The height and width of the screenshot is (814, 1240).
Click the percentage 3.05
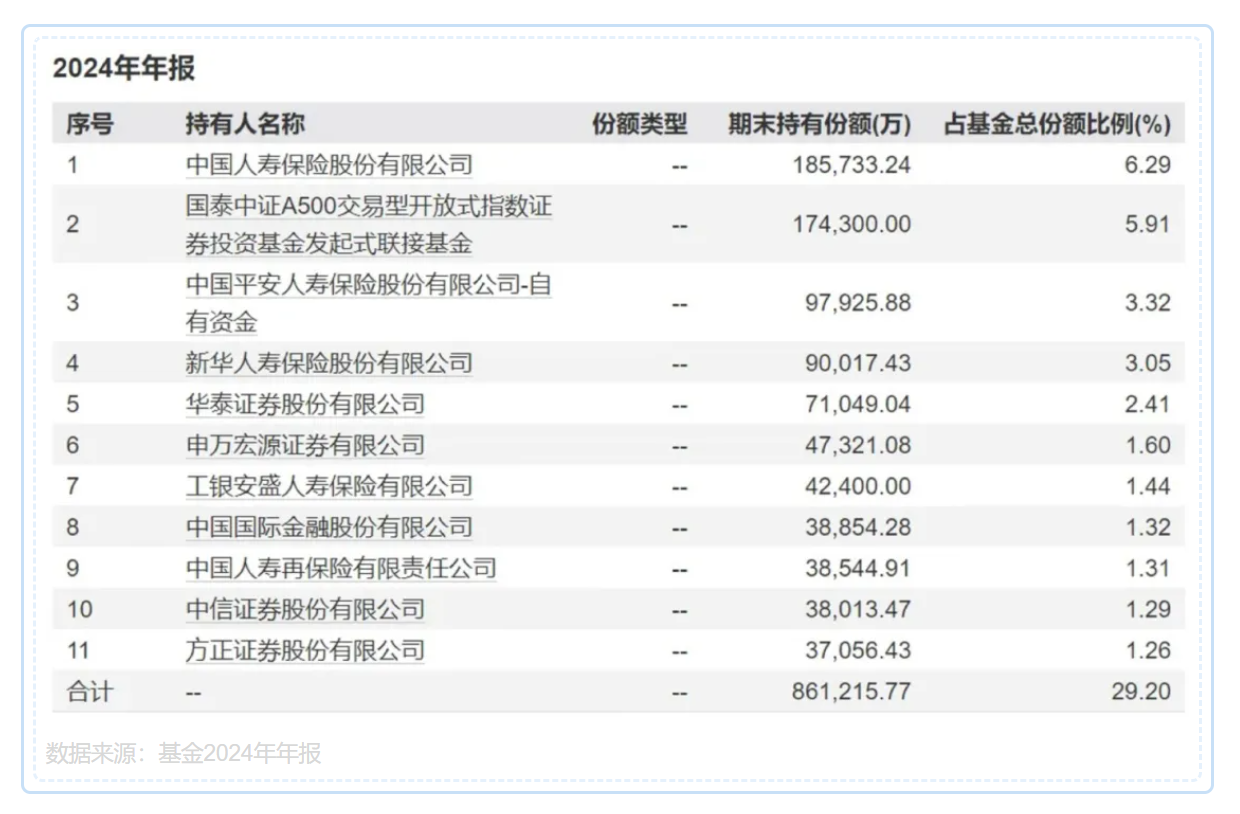click(x=1148, y=363)
